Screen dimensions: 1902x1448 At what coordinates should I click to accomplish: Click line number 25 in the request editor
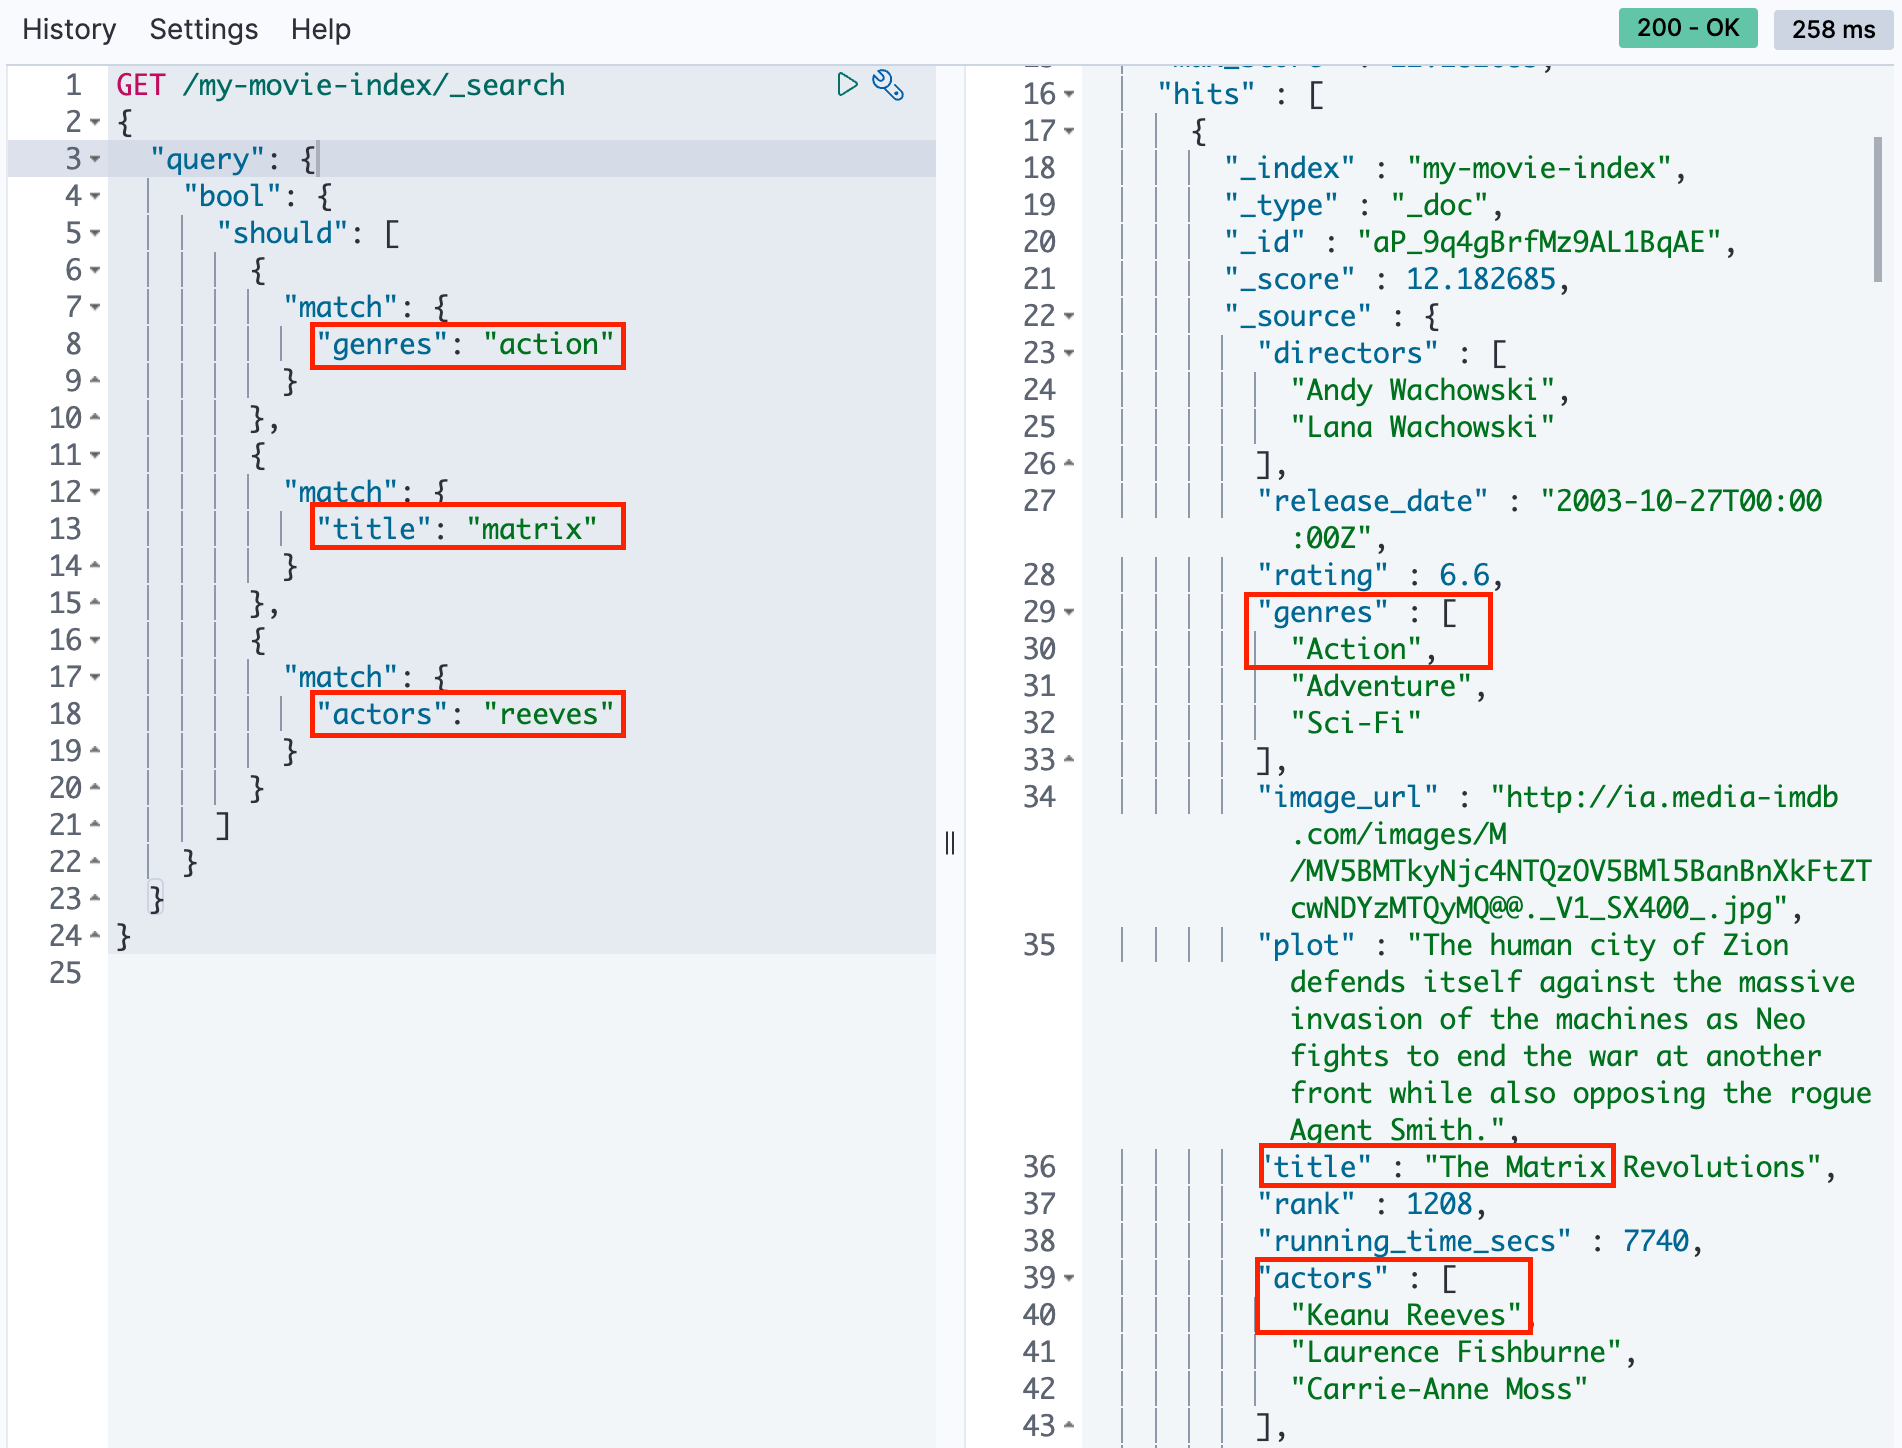coord(66,973)
